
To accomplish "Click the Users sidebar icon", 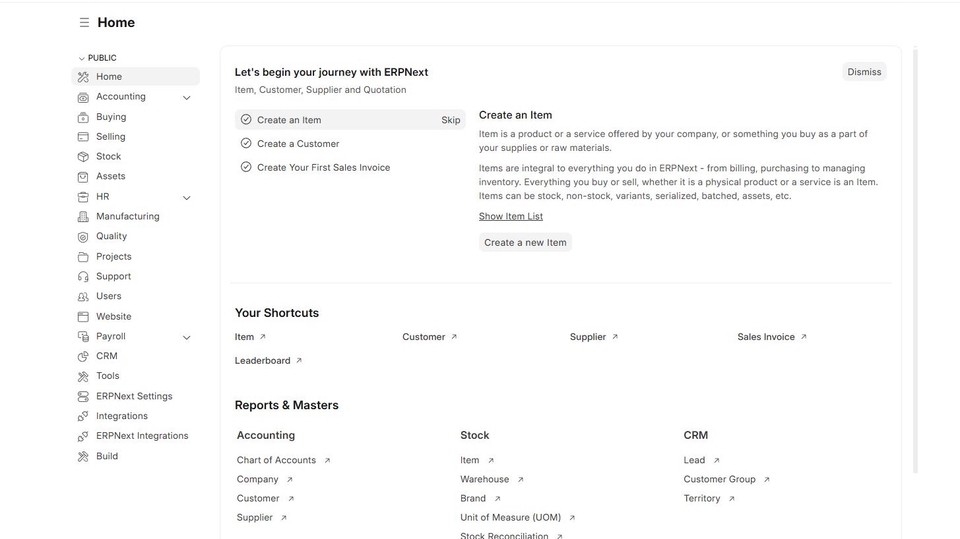I will 83,296.
